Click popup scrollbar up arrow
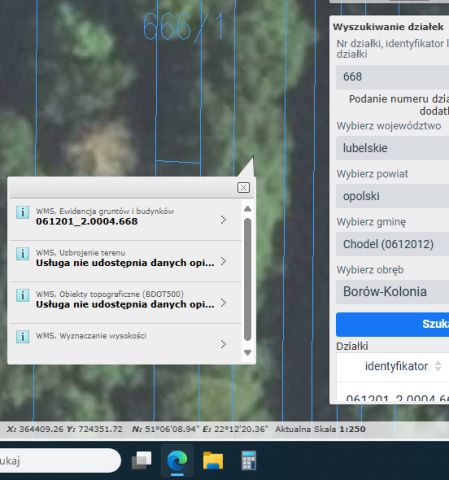This screenshot has width=449, height=480. point(247,209)
